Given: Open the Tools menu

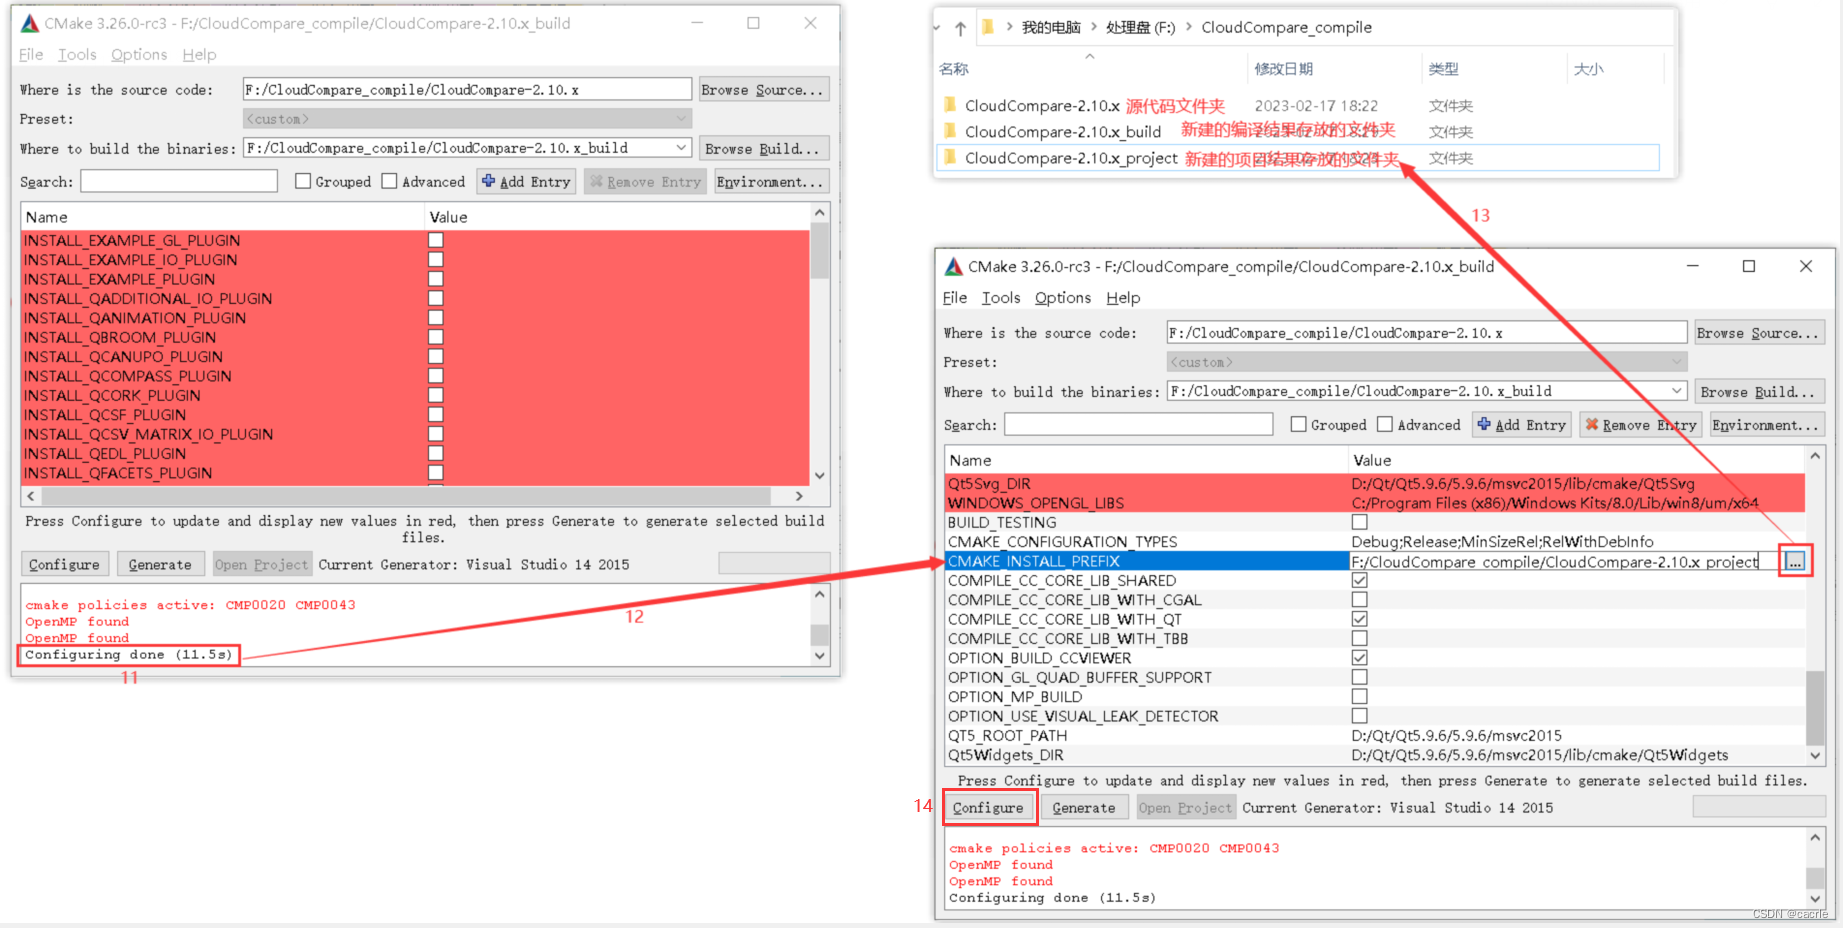Looking at the screenshot, I should click(77, 54).
